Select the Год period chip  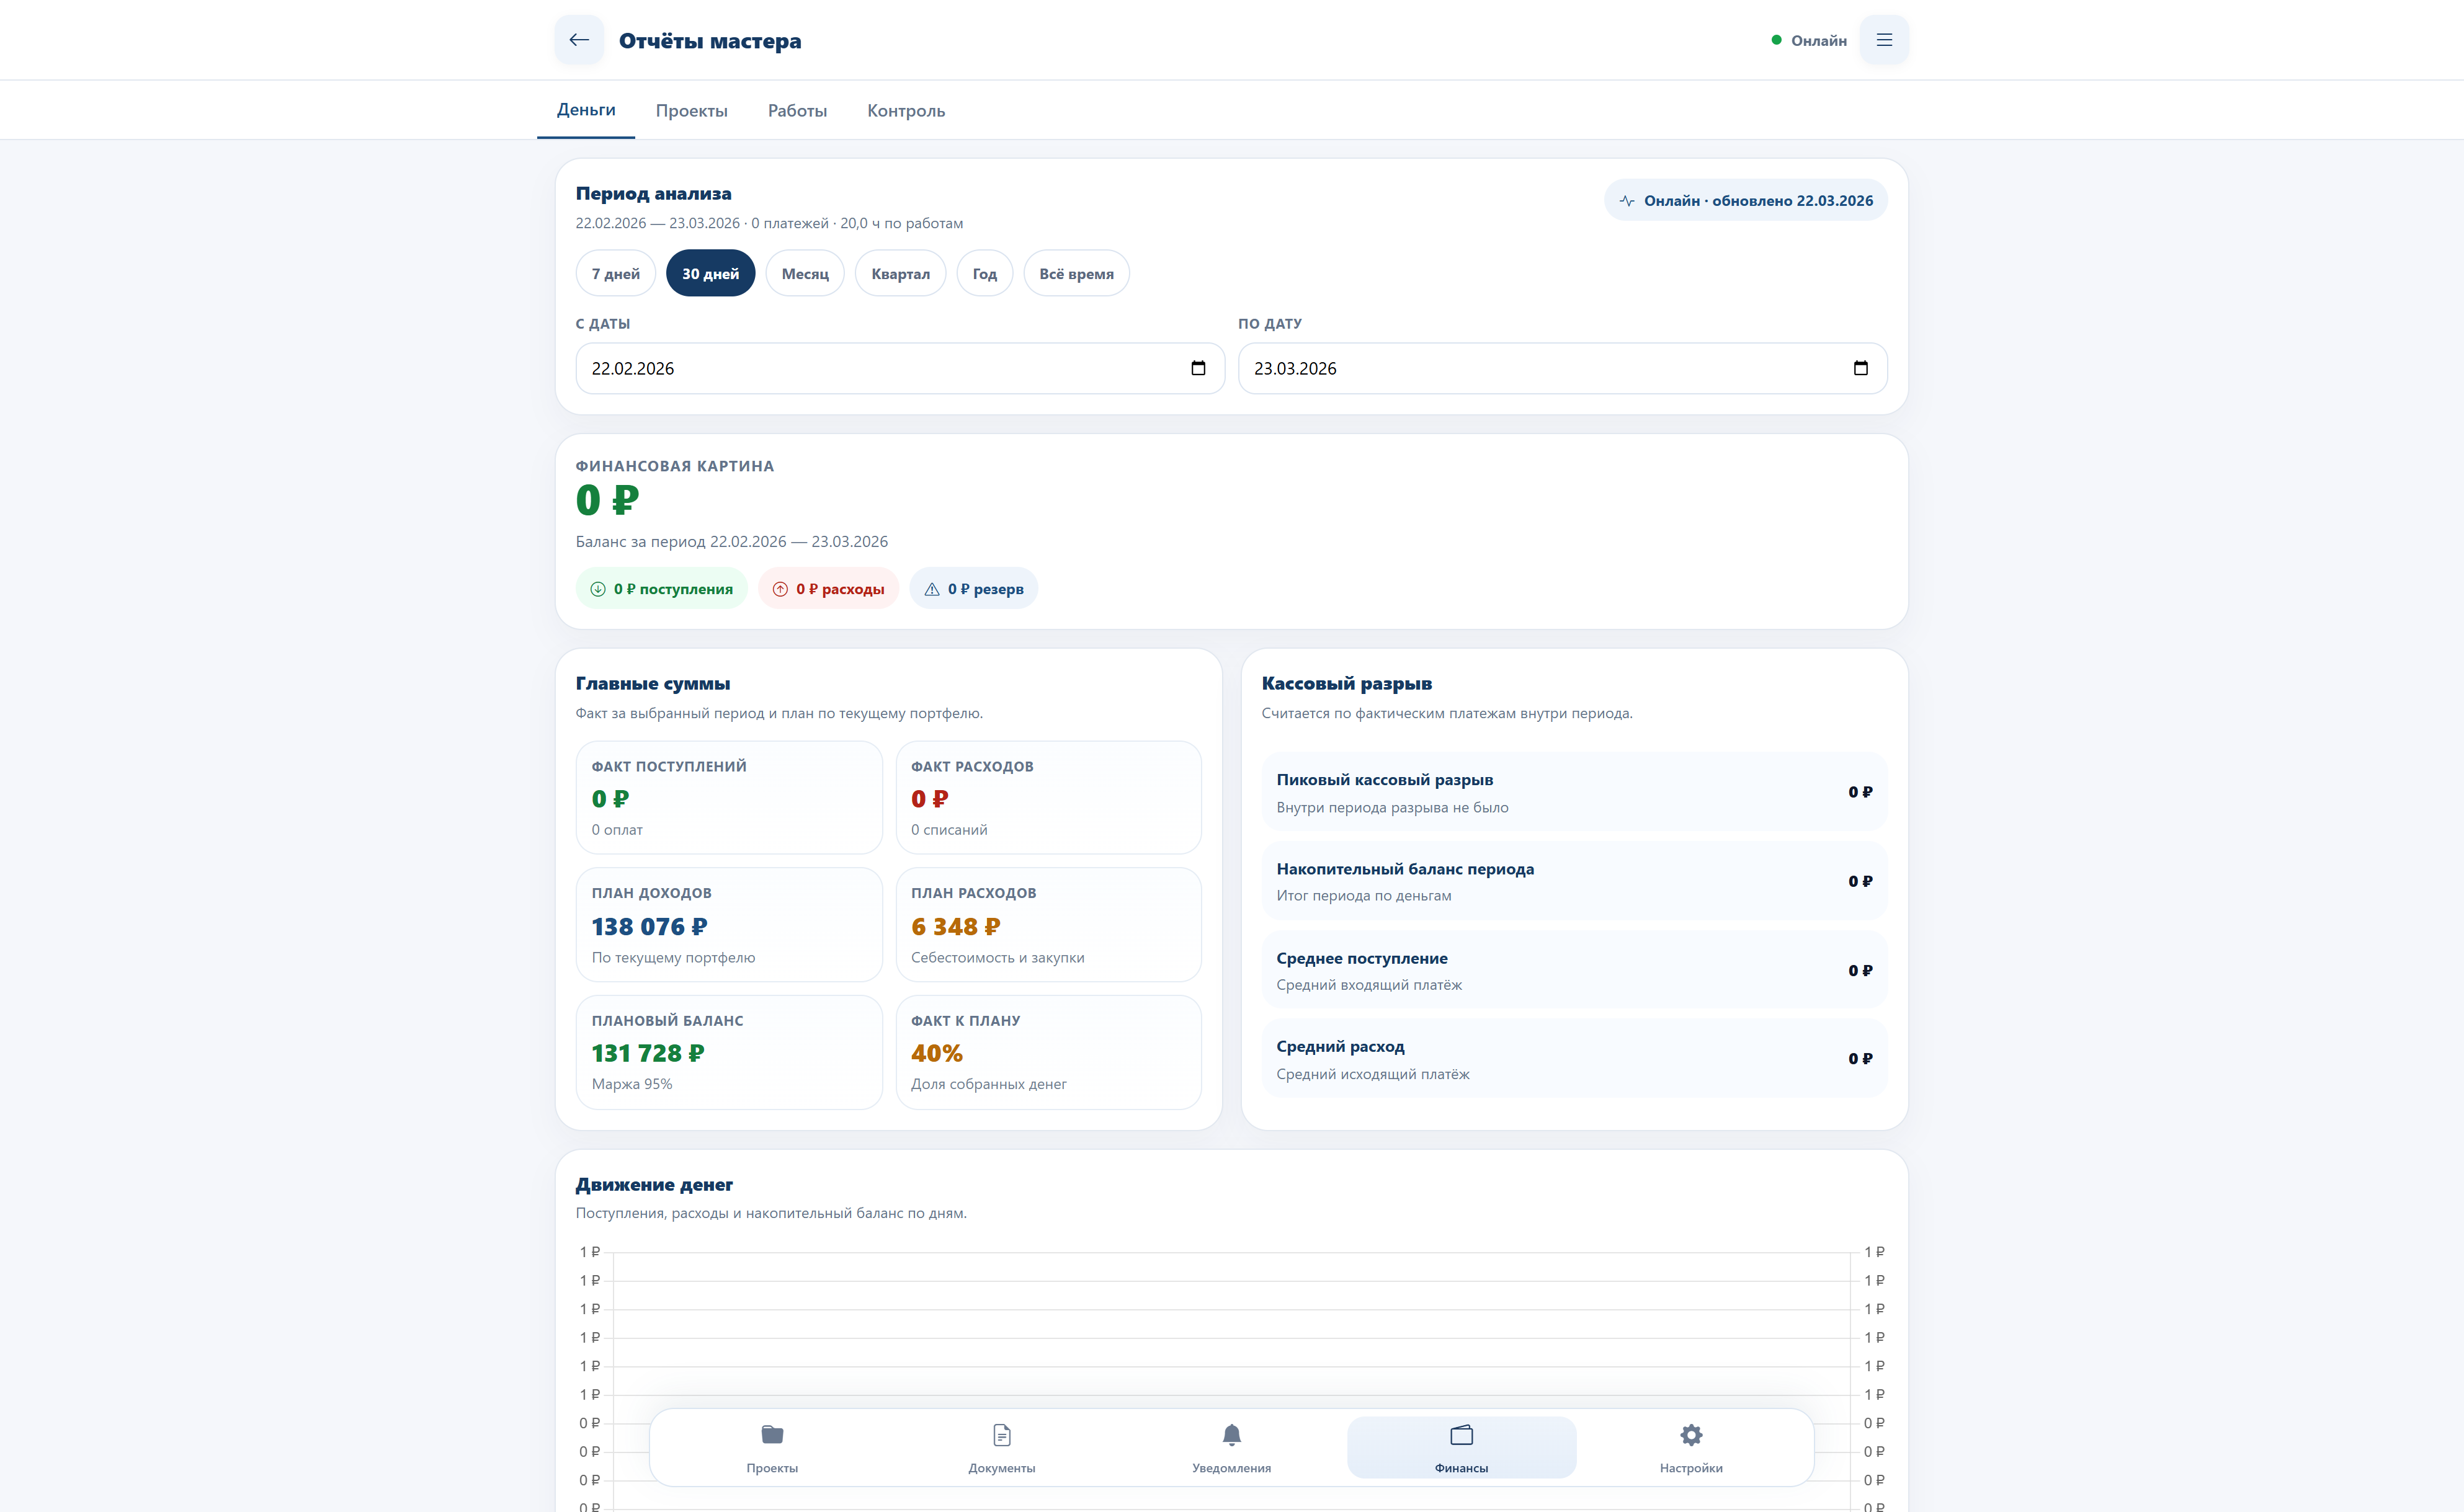[x=984, y=274]
